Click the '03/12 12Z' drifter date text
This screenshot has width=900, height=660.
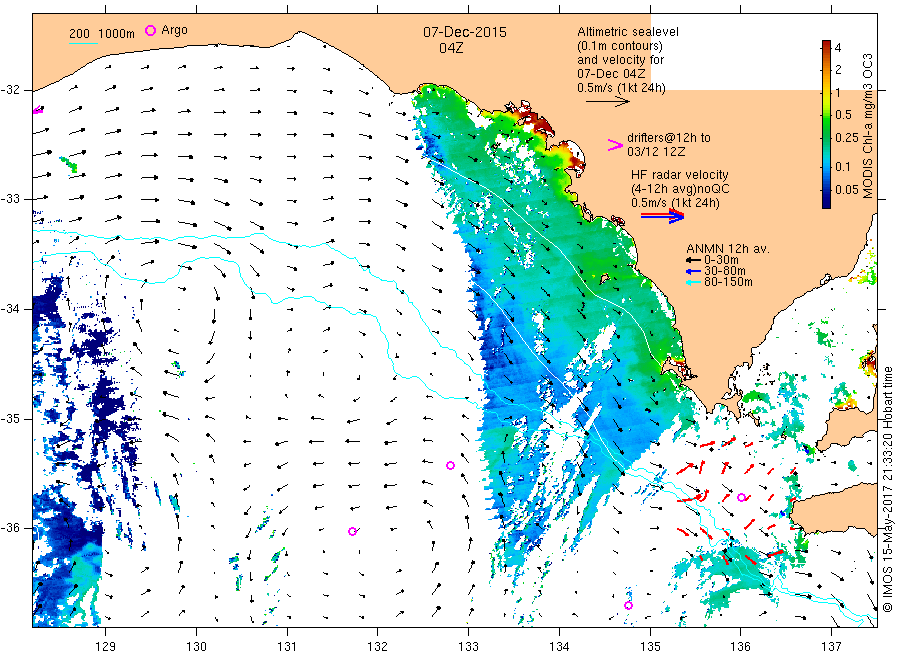pos(656,152)
